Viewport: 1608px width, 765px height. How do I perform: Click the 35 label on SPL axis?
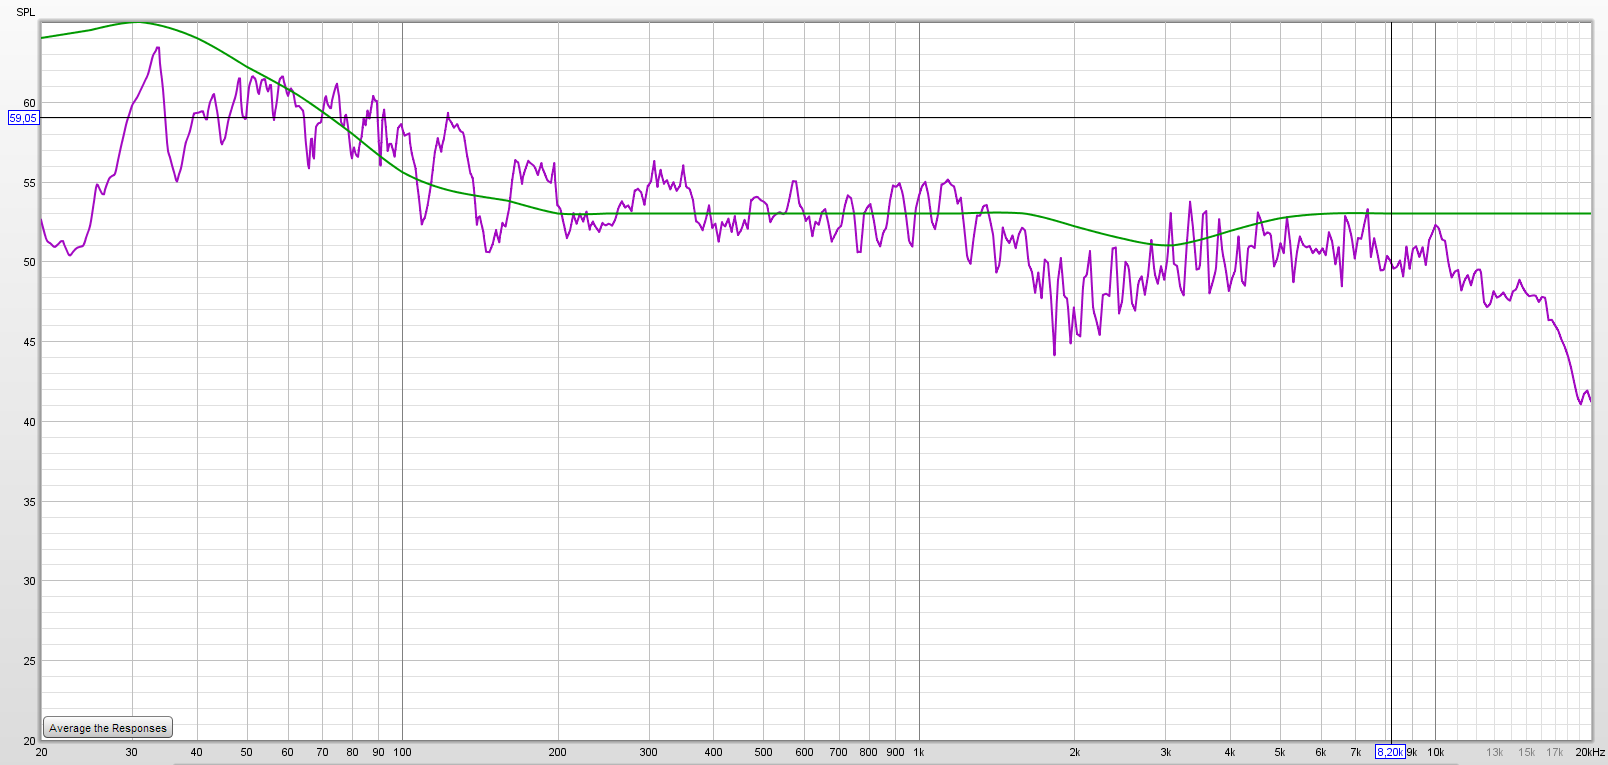pos(29,502)
